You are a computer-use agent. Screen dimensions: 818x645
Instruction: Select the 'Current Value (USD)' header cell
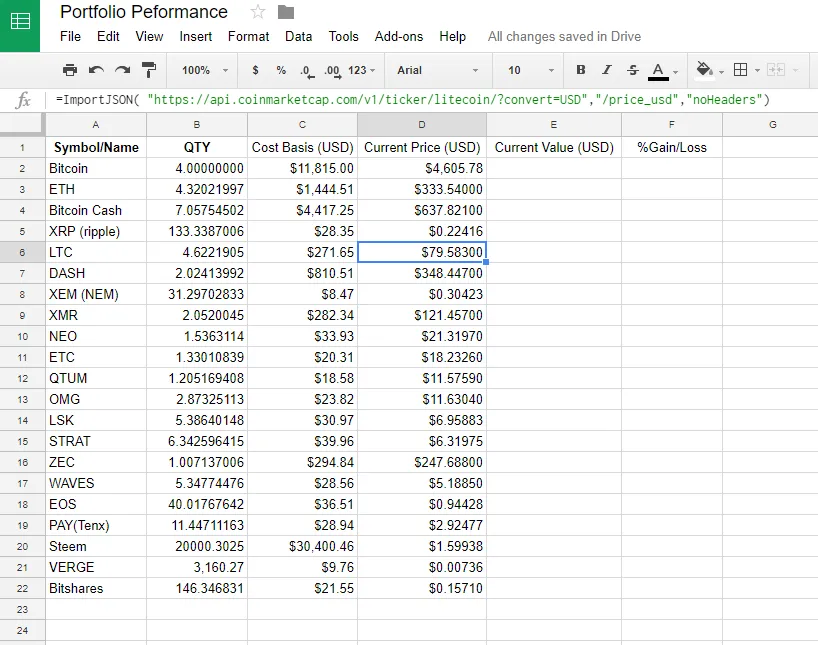pyautogui.click(x=554, y=148)
